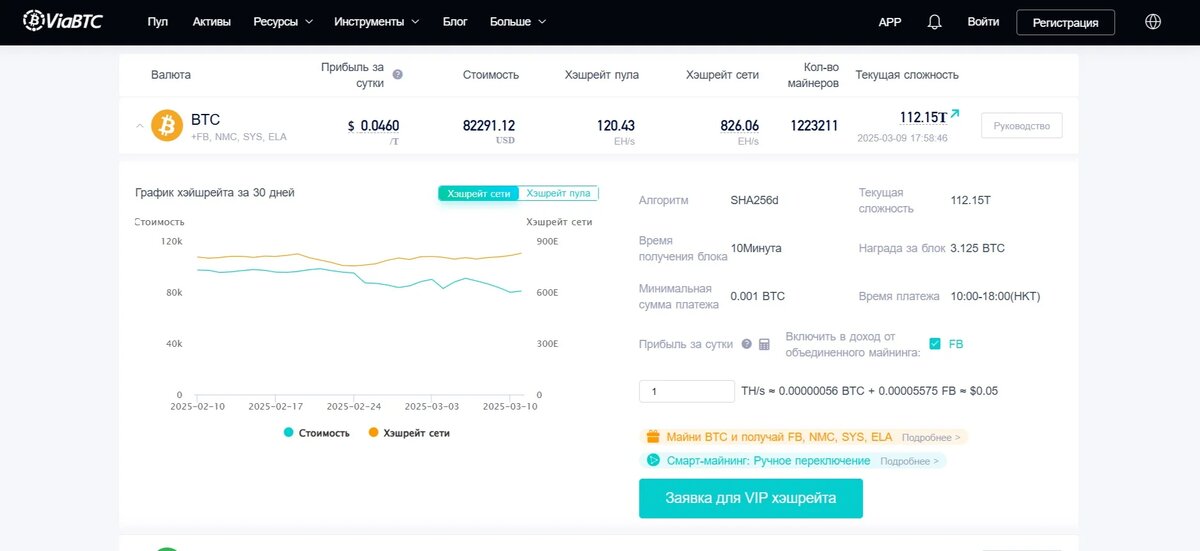Viewport: 1200px width, 551px height.
Task: Open the Блог menu item
Action: coord(455,22)
